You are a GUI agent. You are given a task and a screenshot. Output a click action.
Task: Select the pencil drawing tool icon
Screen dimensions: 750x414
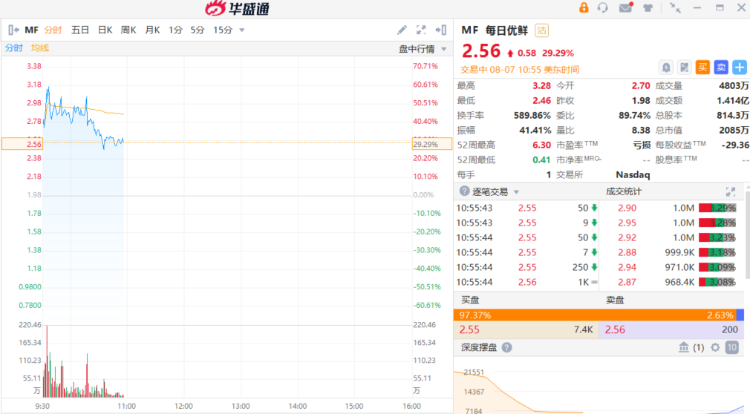point(402,30)
